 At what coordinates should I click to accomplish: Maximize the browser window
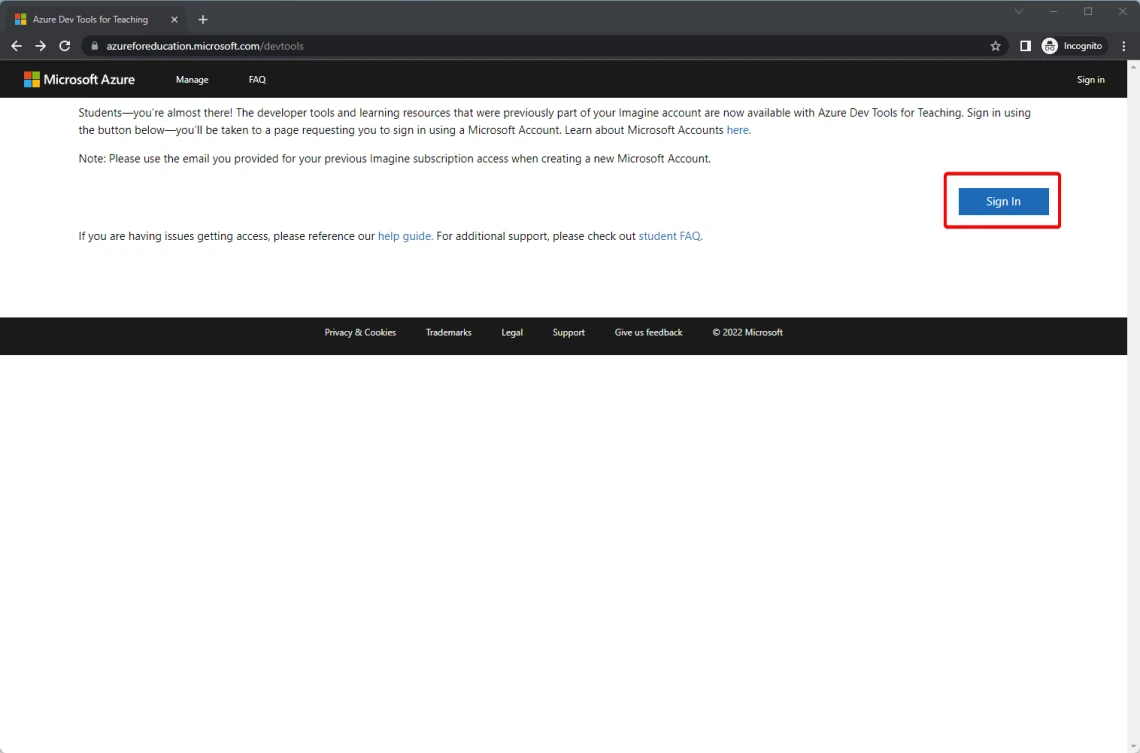pyautogui.click(x=1088, y=12)
